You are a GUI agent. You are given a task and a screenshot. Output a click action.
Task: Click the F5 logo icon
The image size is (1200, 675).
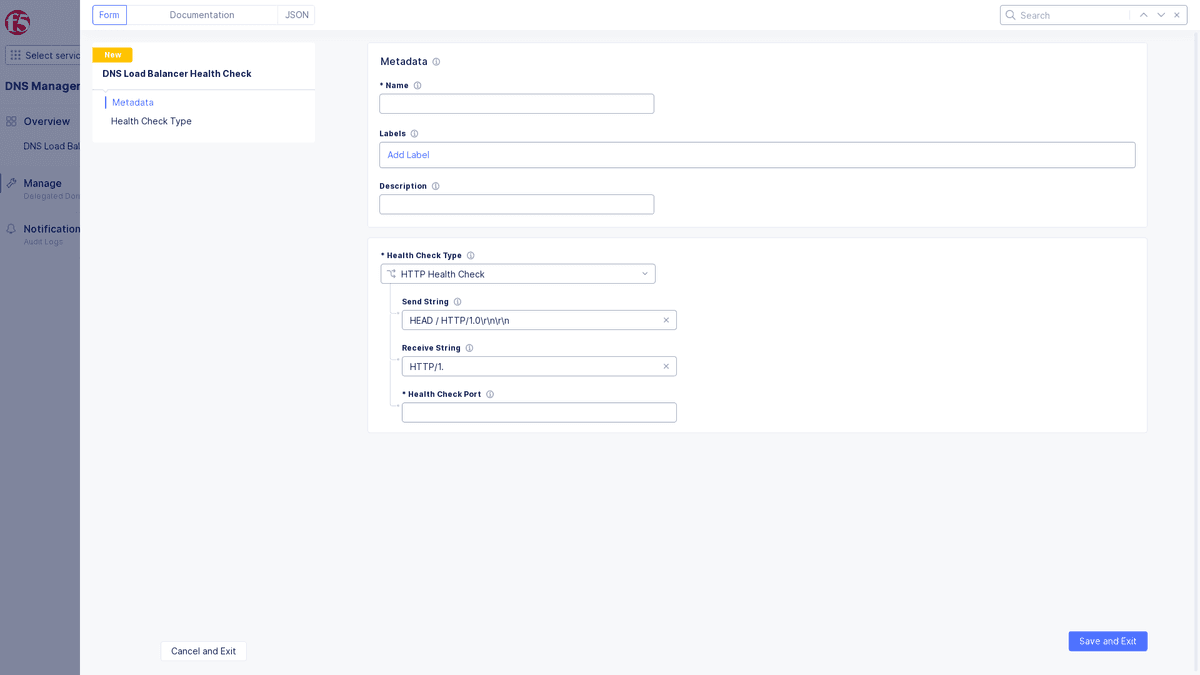[x=17, y=21]
